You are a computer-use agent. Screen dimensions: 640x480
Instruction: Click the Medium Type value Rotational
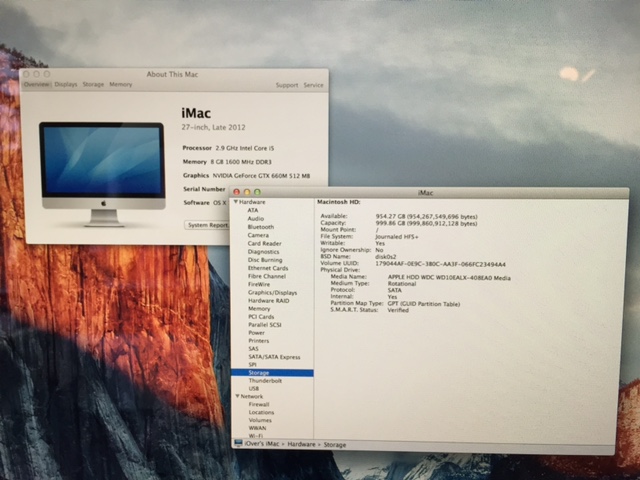(x=402, y=284)
